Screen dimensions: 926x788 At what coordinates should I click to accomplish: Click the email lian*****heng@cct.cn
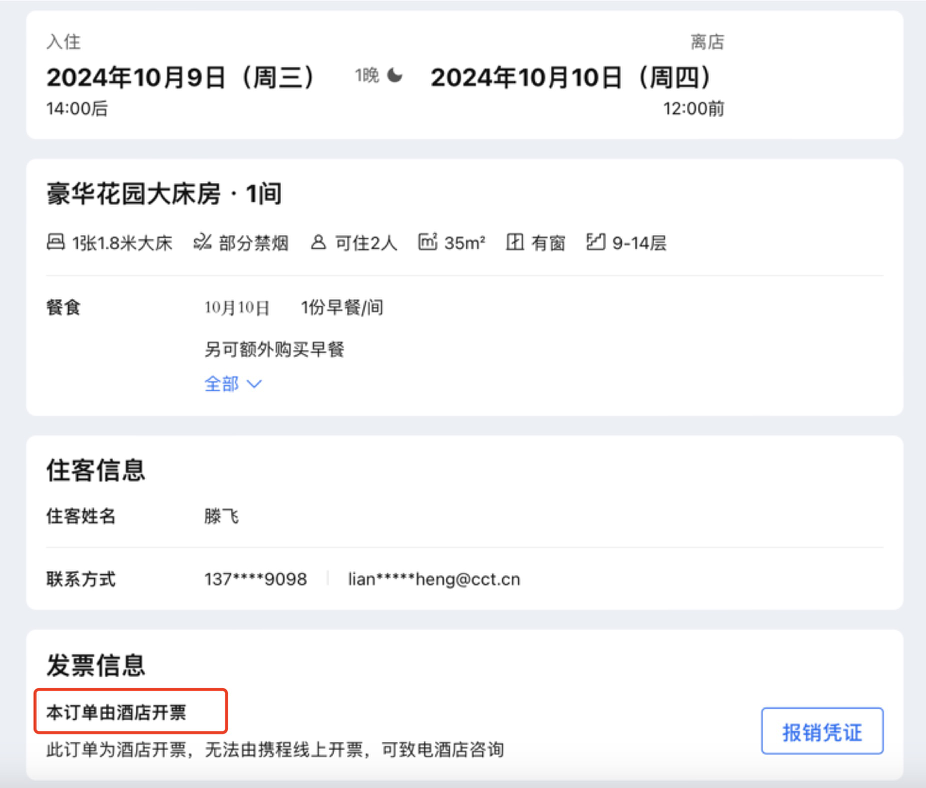tap(434, 579)
